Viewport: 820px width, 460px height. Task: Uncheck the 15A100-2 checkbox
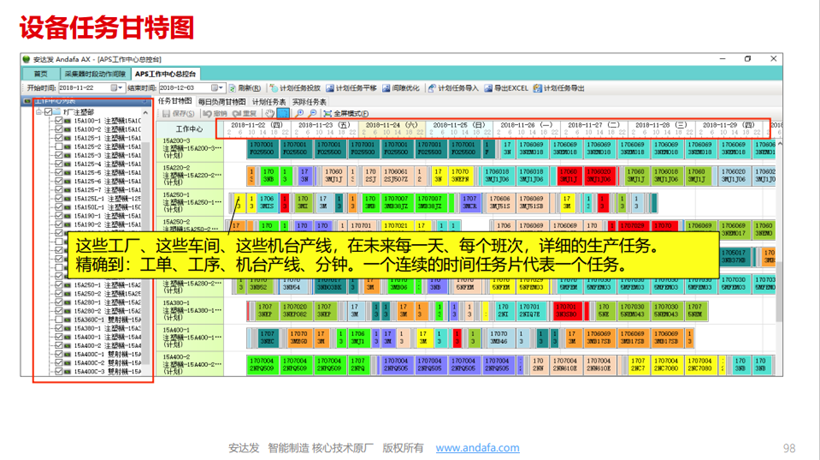coord(59,129)
